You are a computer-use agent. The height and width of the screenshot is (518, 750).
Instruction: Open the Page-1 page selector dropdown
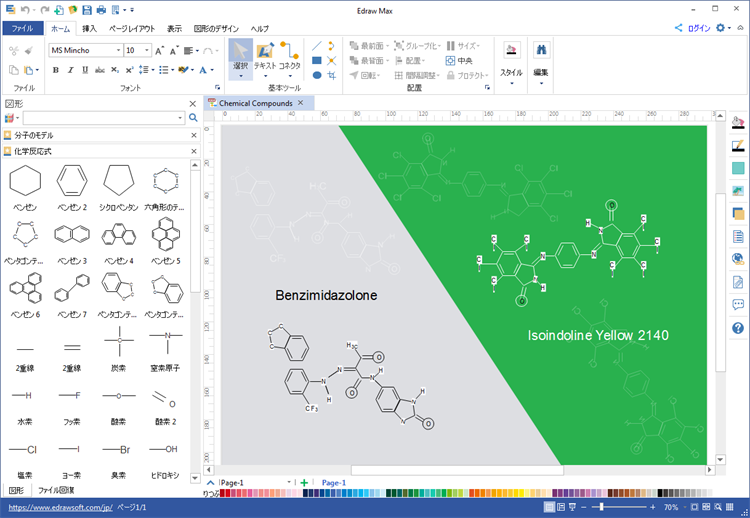(x=289, y=483)
